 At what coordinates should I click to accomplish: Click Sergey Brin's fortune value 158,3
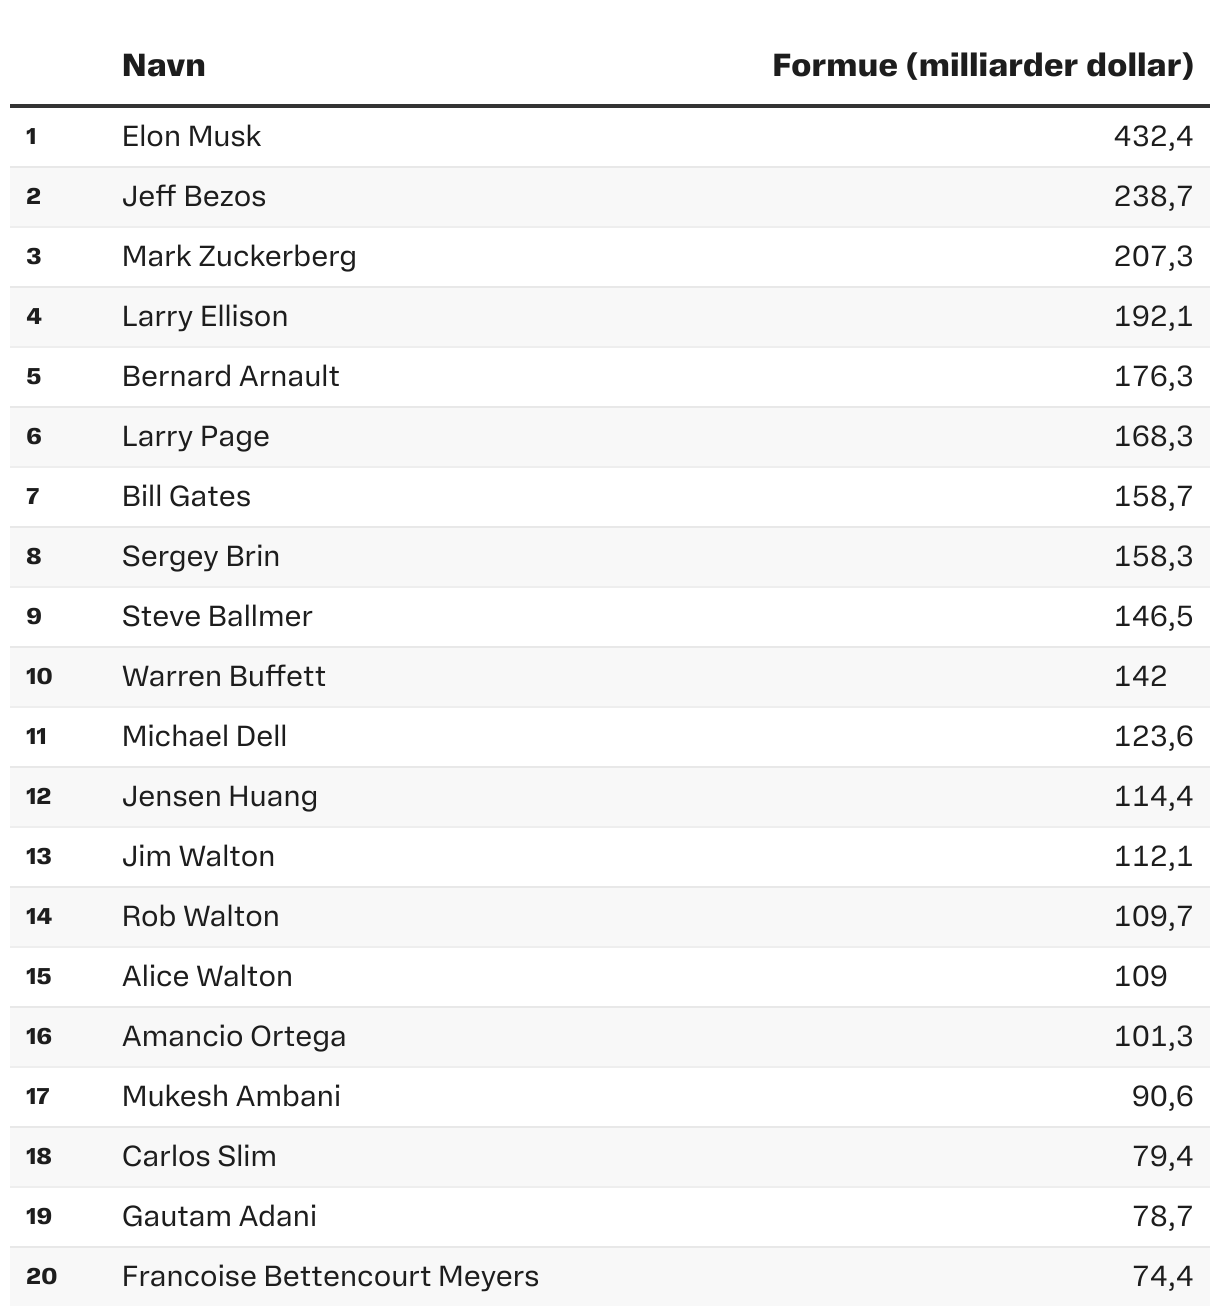click(1153, 556)
